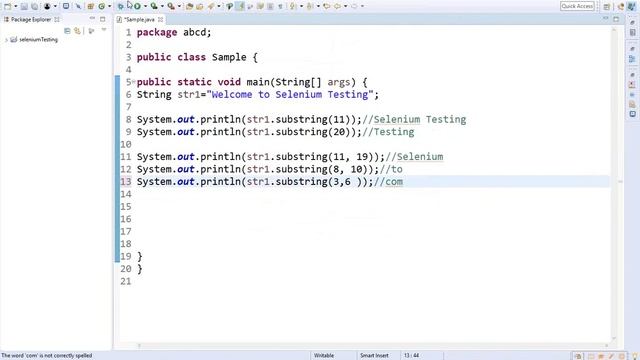
Task: Select the Sample.java editor tab
Action: [x=139, y=19]
